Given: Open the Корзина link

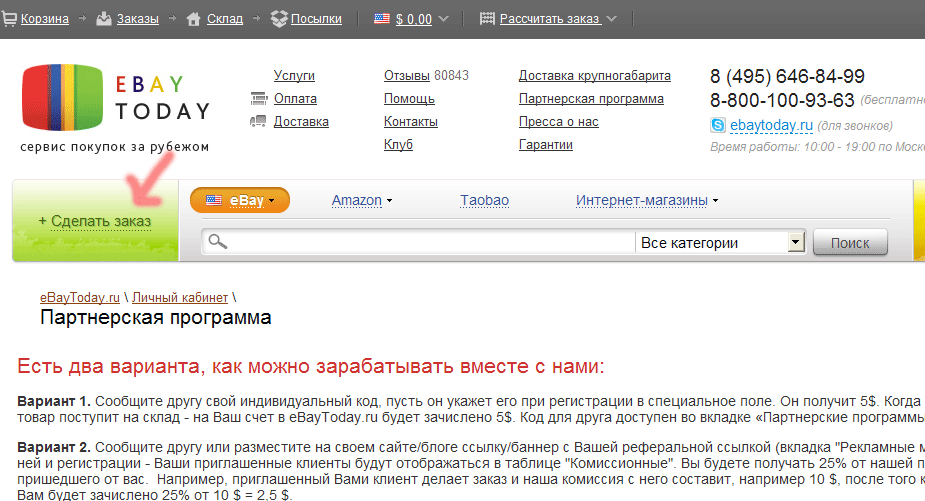Looking at the screenshot, I should (x=45, y=19).
